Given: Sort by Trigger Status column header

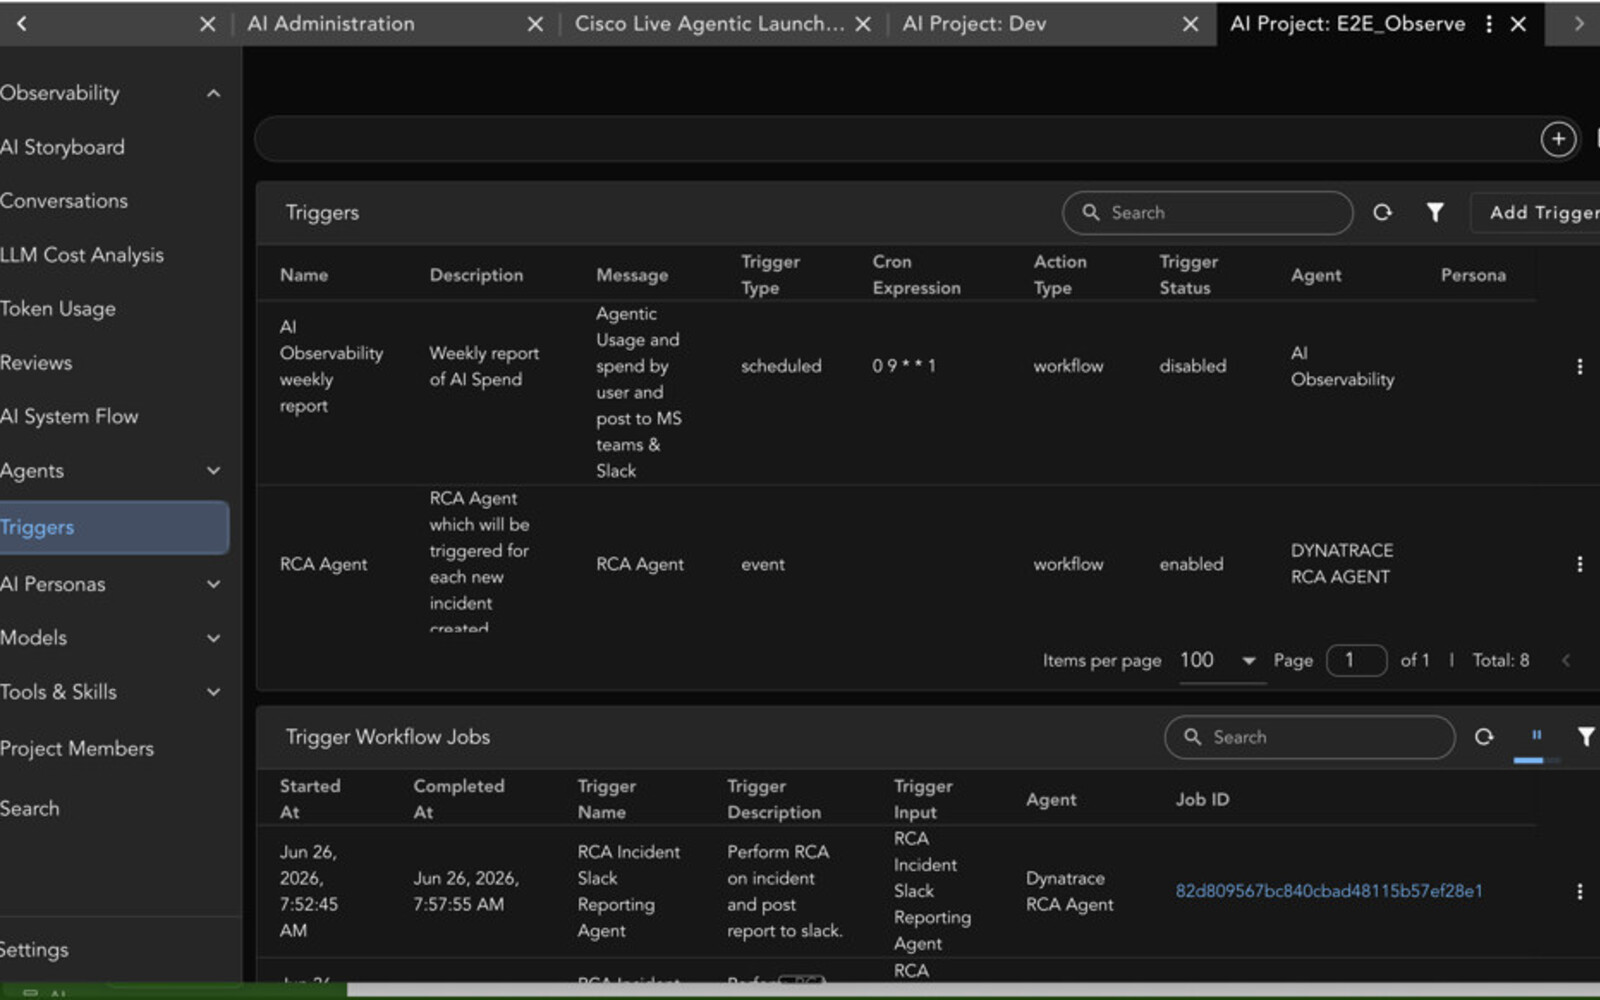Looking at the screenshot, I should (1188, 275).
